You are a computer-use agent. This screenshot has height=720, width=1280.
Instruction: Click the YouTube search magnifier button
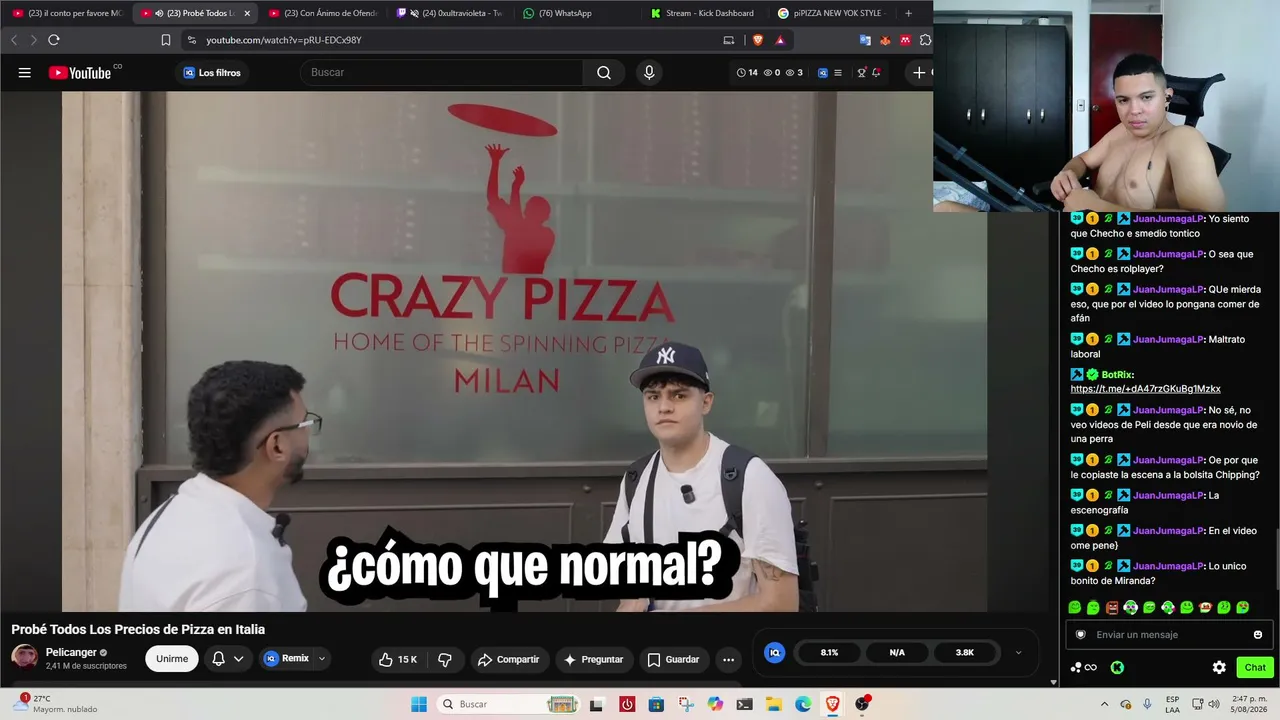point(604,72)
